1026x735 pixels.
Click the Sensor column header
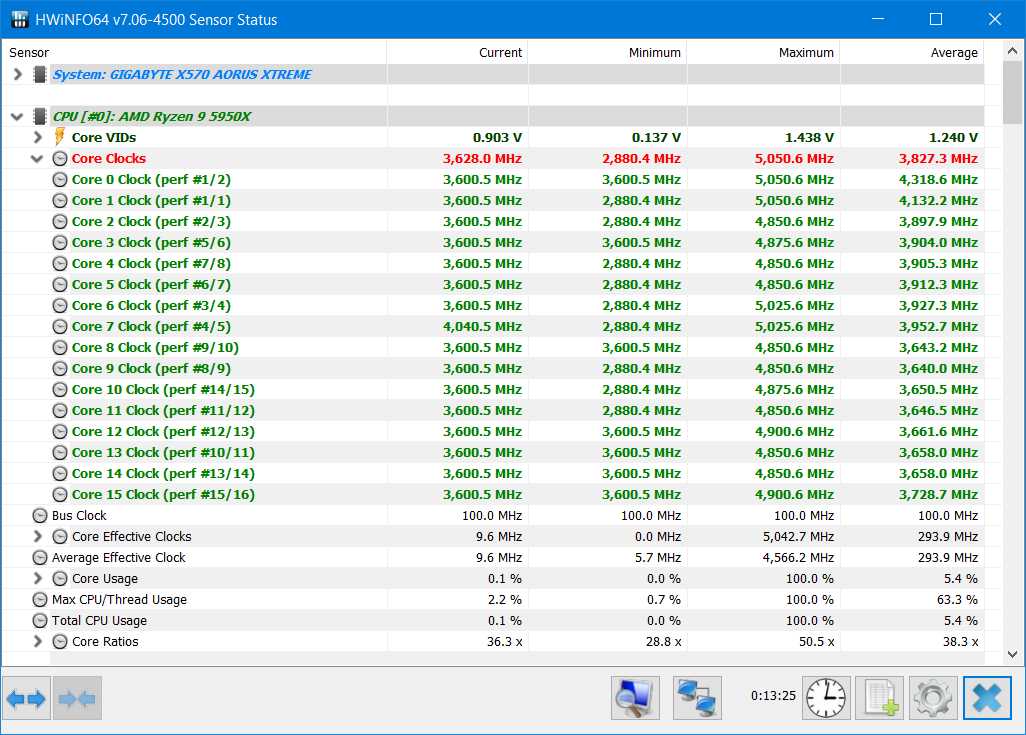[x=194, y=52]
